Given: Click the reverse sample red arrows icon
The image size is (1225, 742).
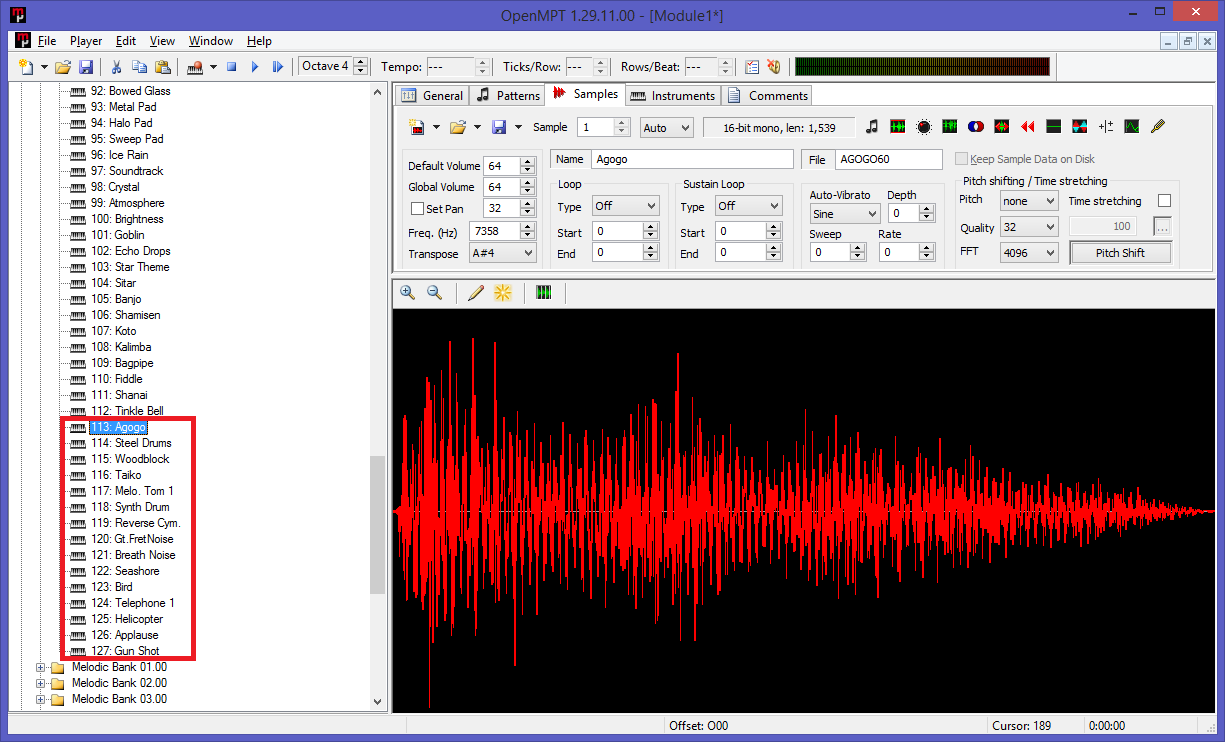Looking at the screenshot, I should tap(1027, 127).
